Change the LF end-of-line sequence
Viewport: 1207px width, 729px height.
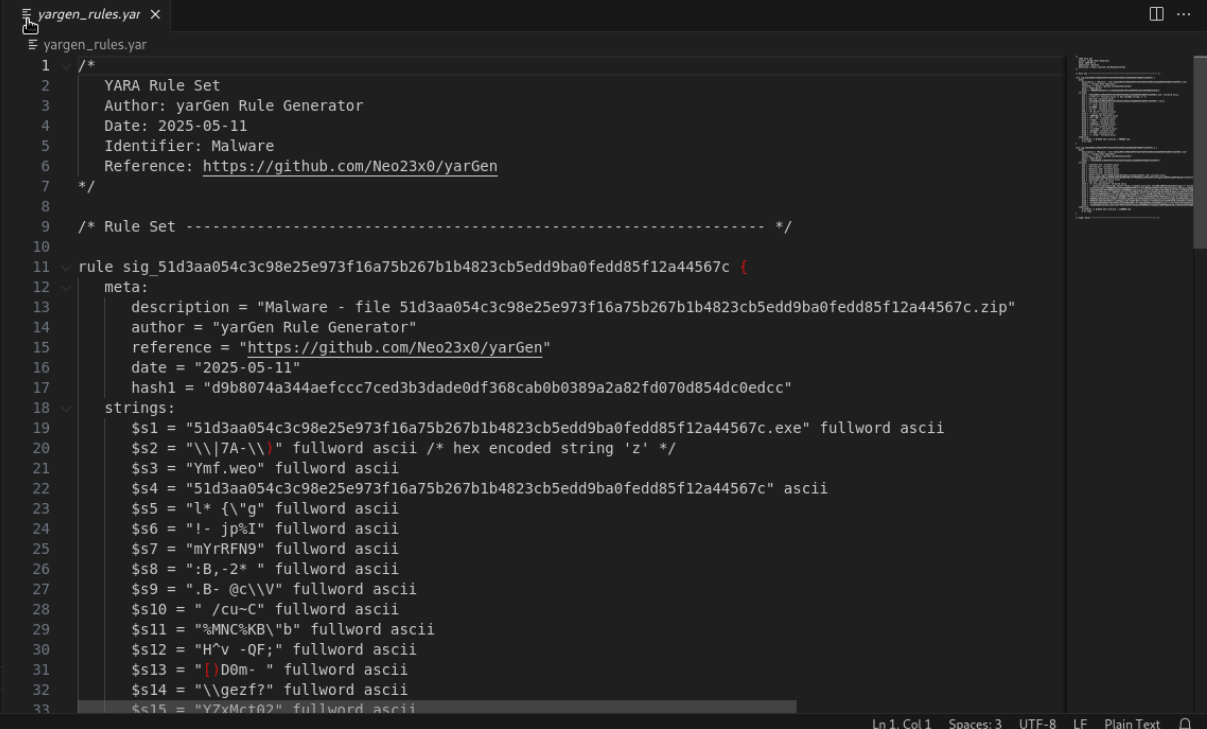[x=1080, y=723]
